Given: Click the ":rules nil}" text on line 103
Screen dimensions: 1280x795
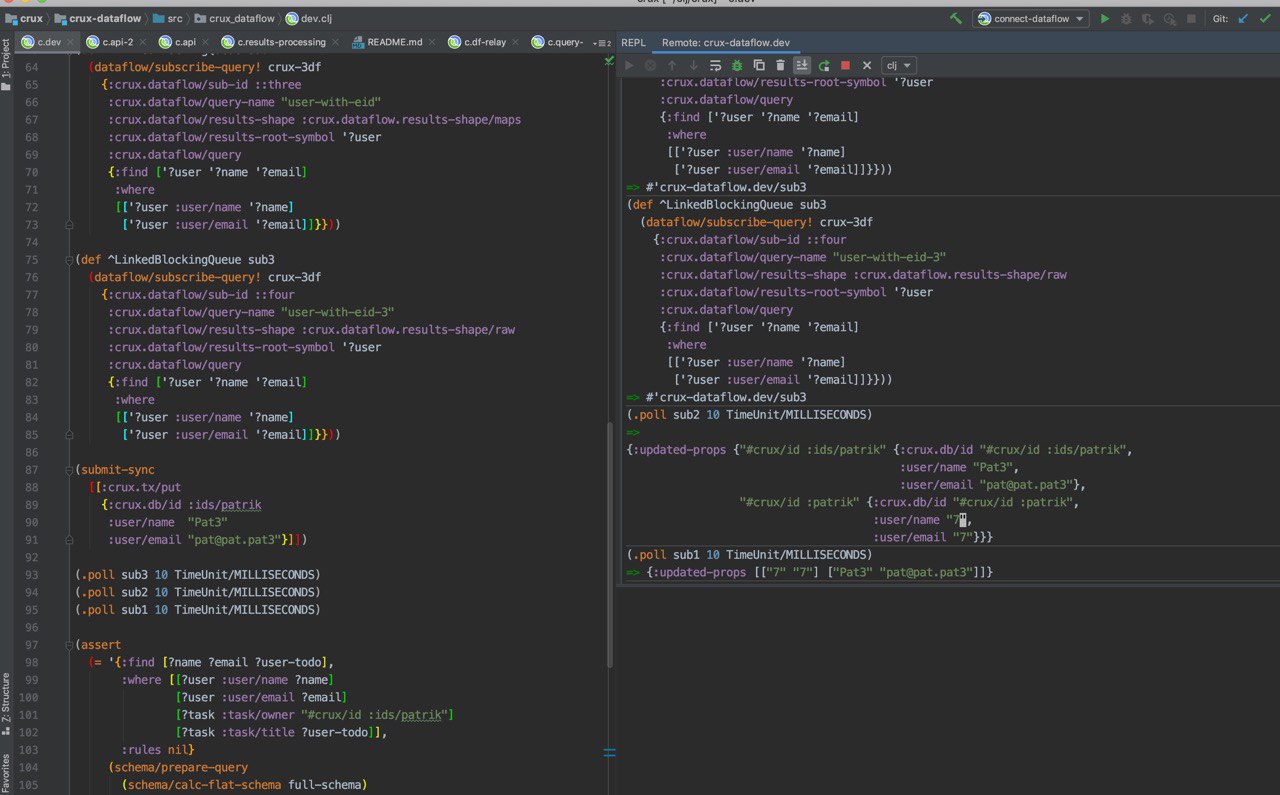Looking at the screenshot, I should click(x=157, y=750).
